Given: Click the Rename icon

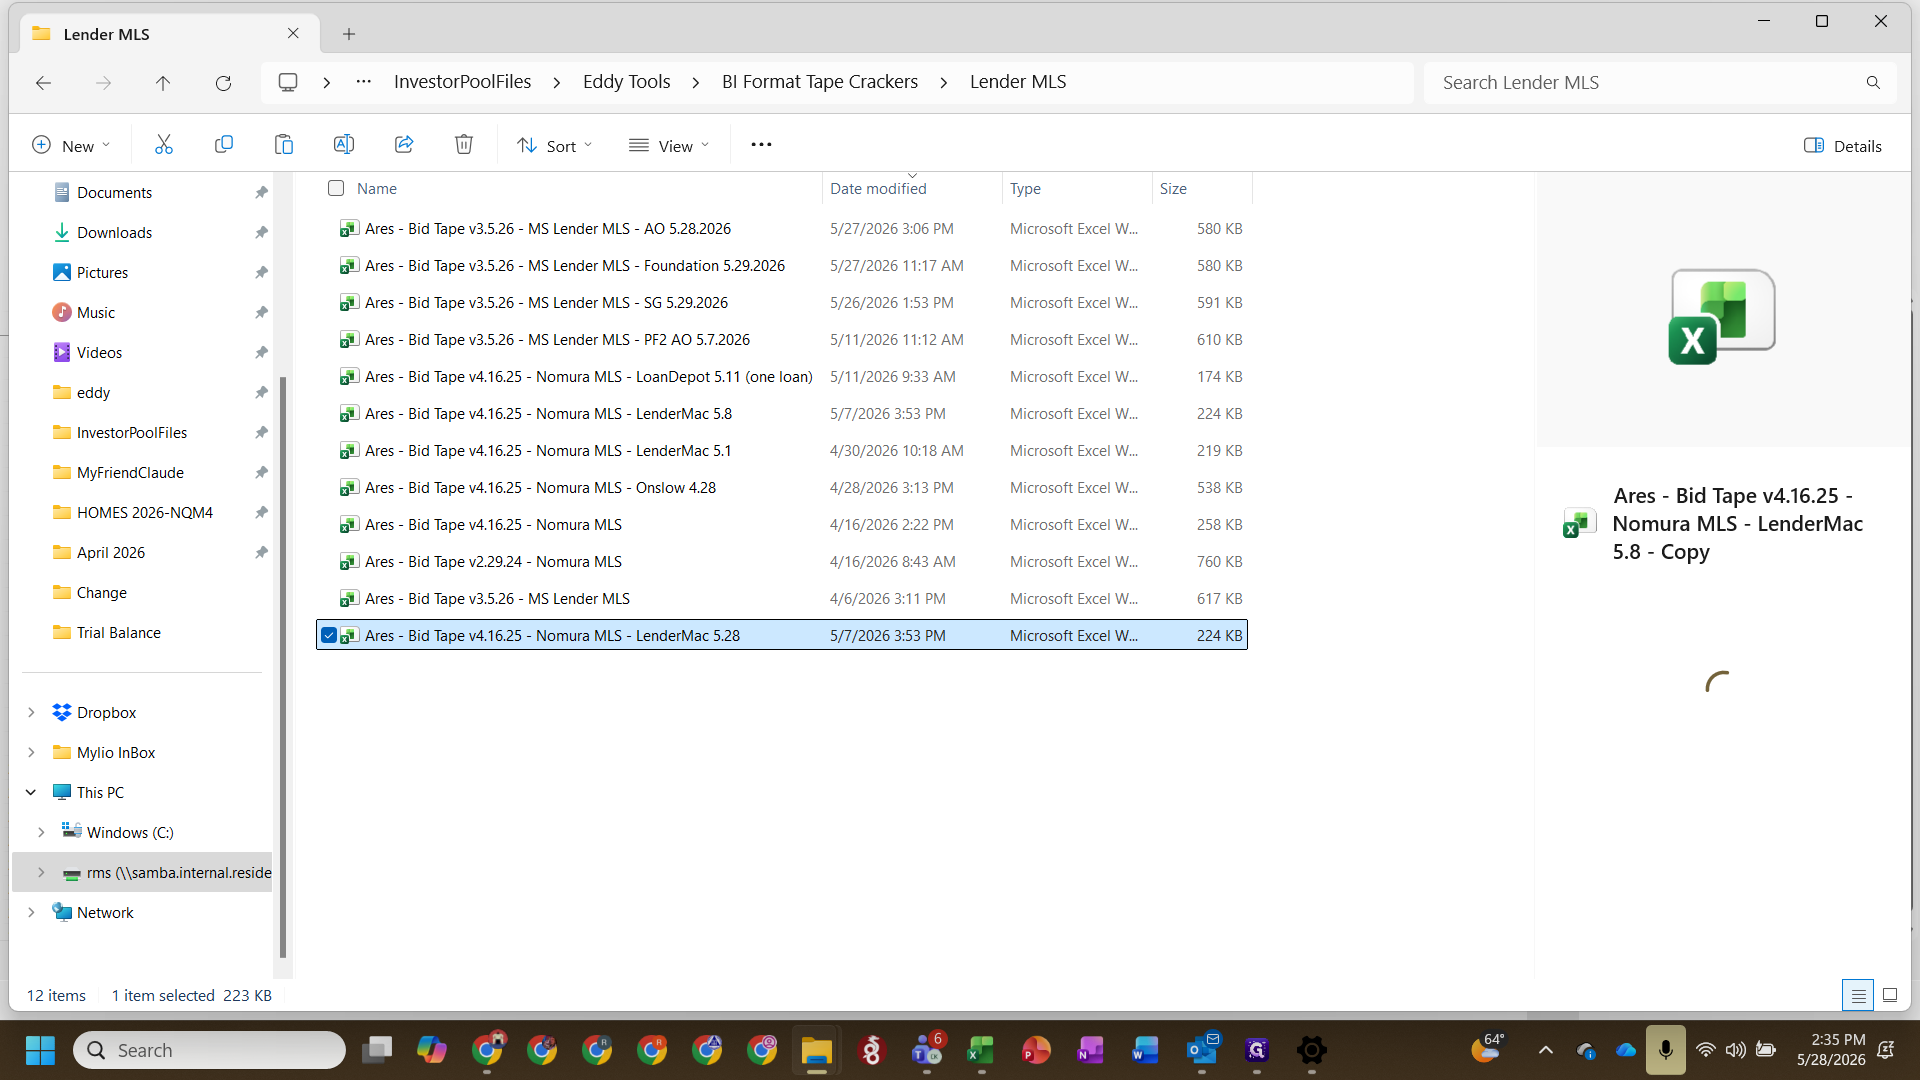Looking at the screenshot, I should (x=344, y=145).
